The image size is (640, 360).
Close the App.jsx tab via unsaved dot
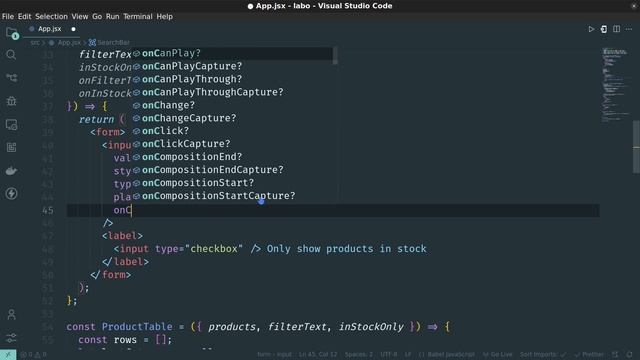pyautogui.click(x=73, y=29)
